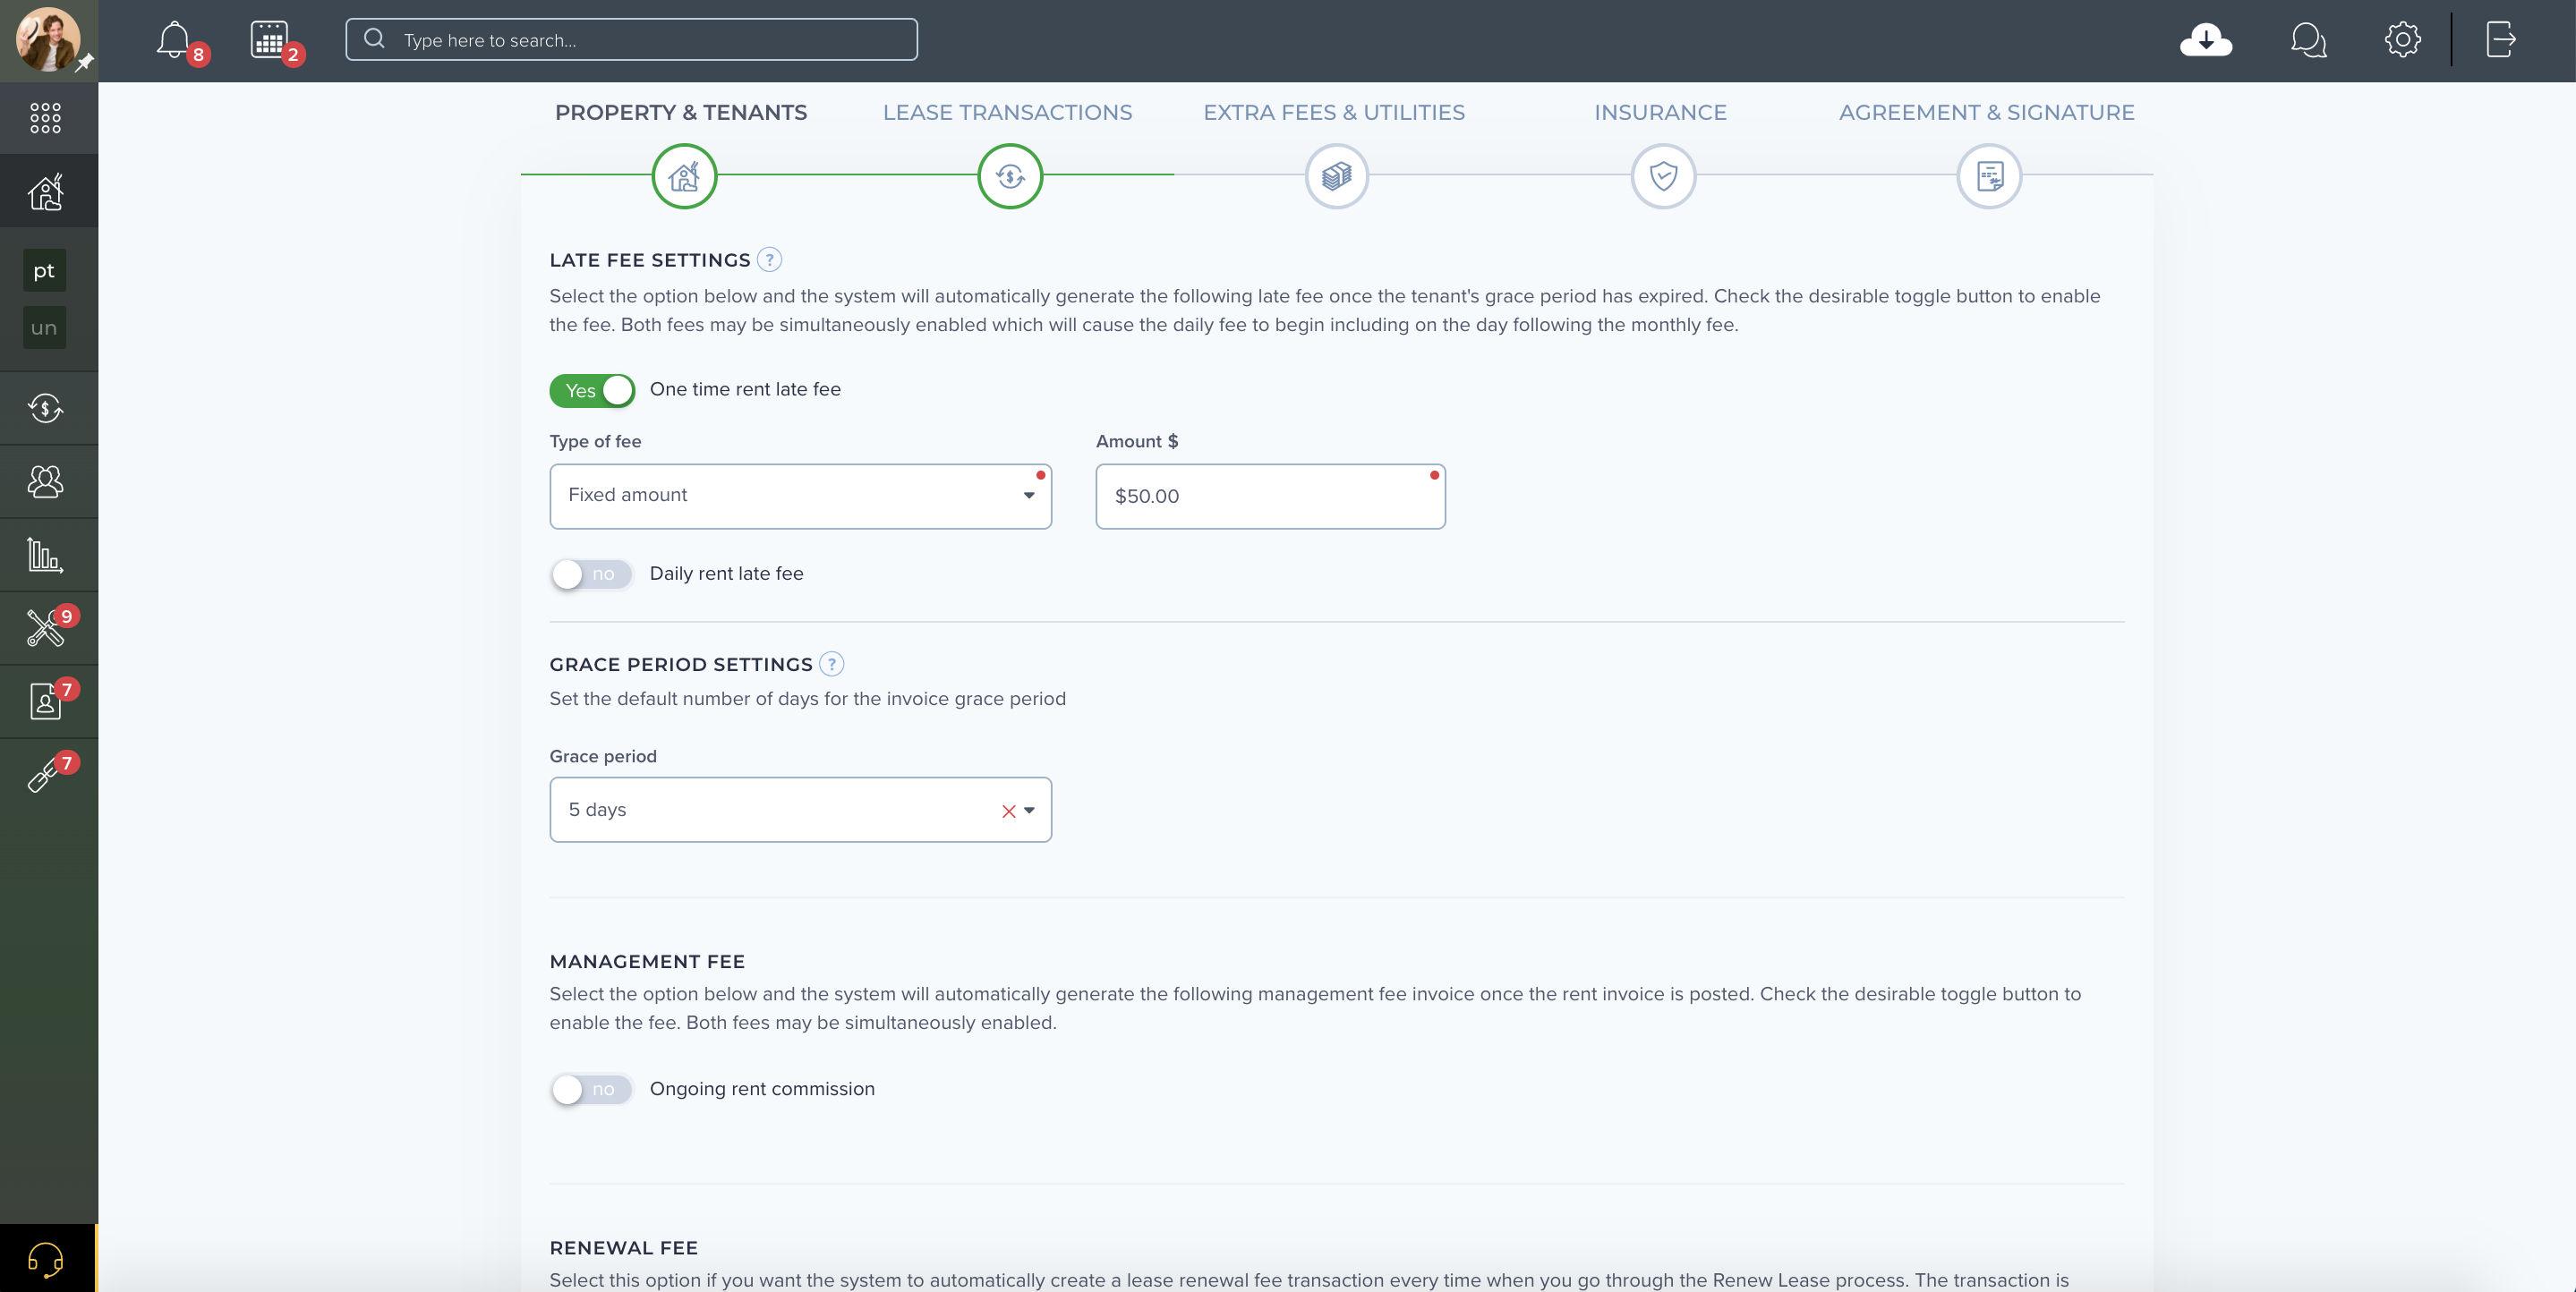Open the contacts people icon in sidebar

pyautogui.click(x=45, y=481)
